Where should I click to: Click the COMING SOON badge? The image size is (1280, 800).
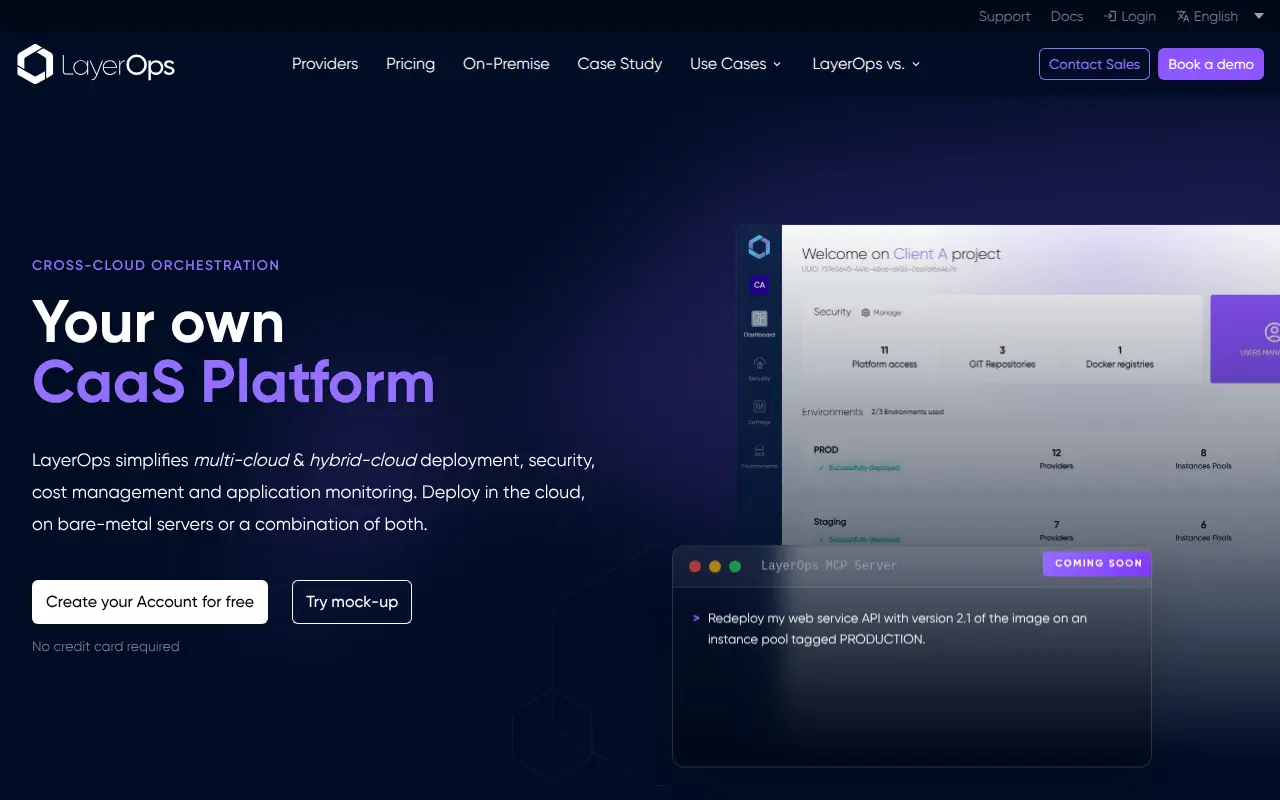1098,563
